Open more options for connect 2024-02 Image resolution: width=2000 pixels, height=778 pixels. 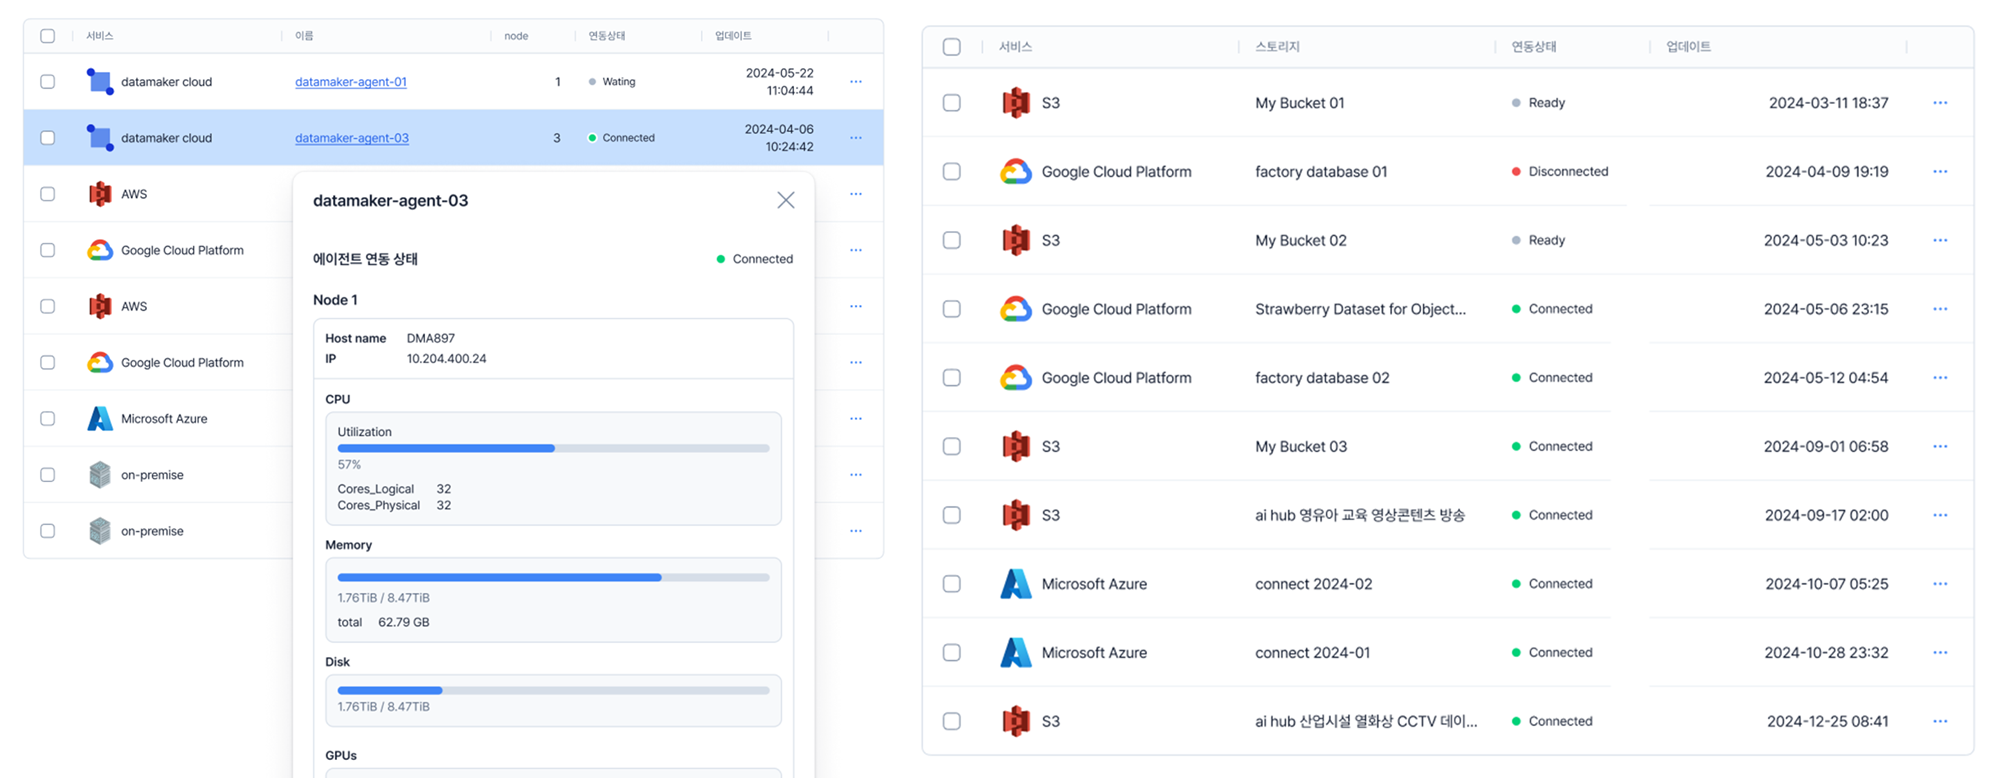click(x=1940, y=584)
